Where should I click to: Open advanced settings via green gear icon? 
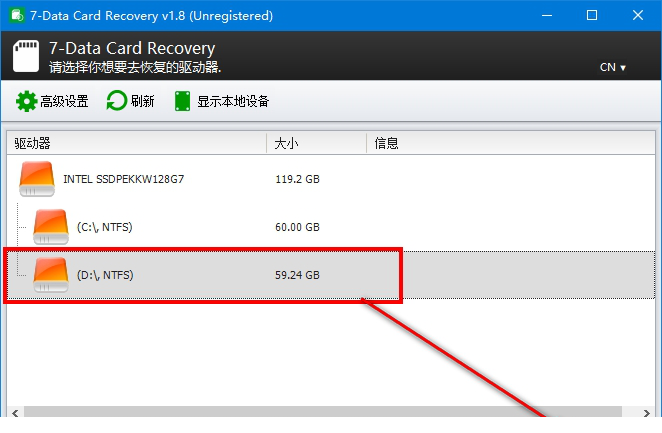click(26, 101)
